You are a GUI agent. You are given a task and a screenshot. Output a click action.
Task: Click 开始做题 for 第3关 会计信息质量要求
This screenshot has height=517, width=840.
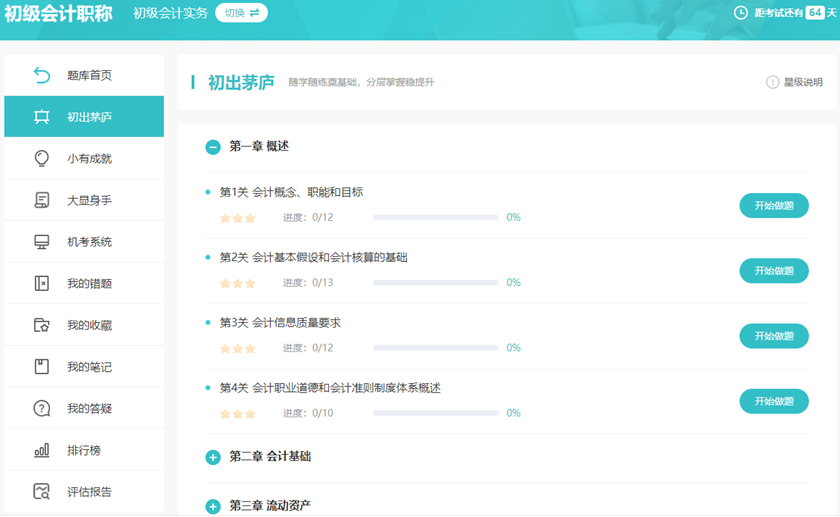coord(773,336)
